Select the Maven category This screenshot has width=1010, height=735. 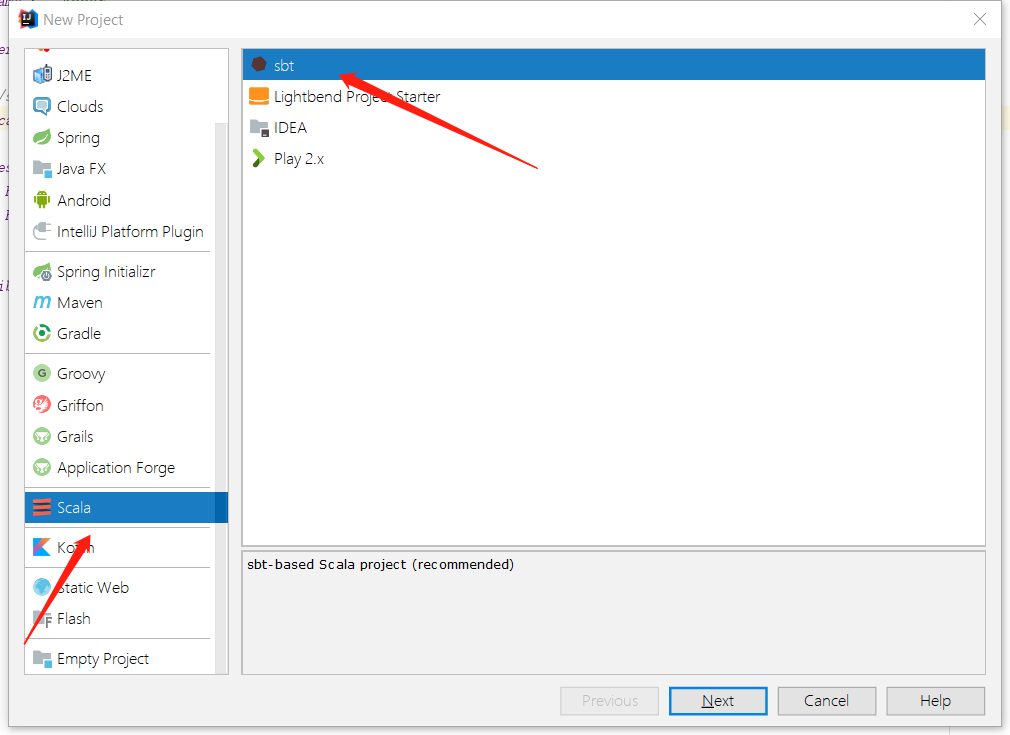pos(120,302)
